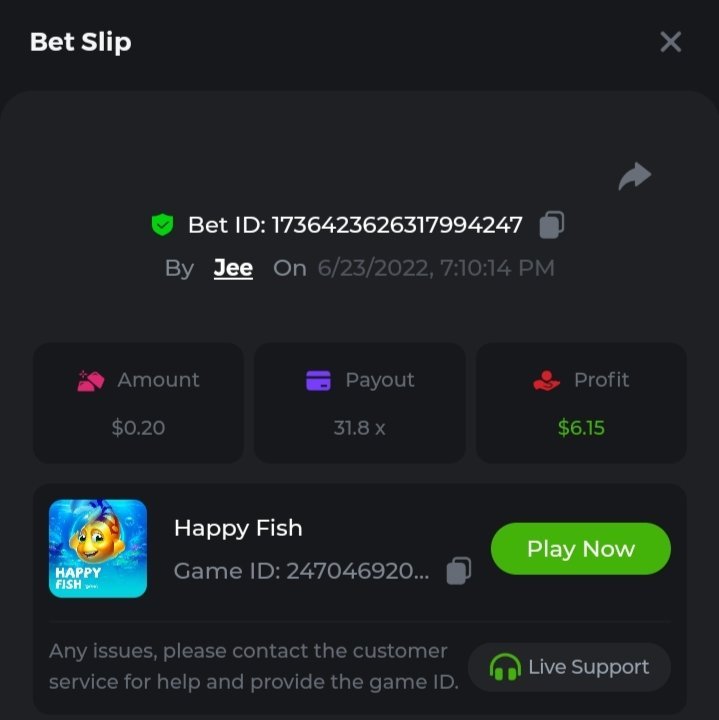Click the green verified shield icon

click(x=162, y=225)
